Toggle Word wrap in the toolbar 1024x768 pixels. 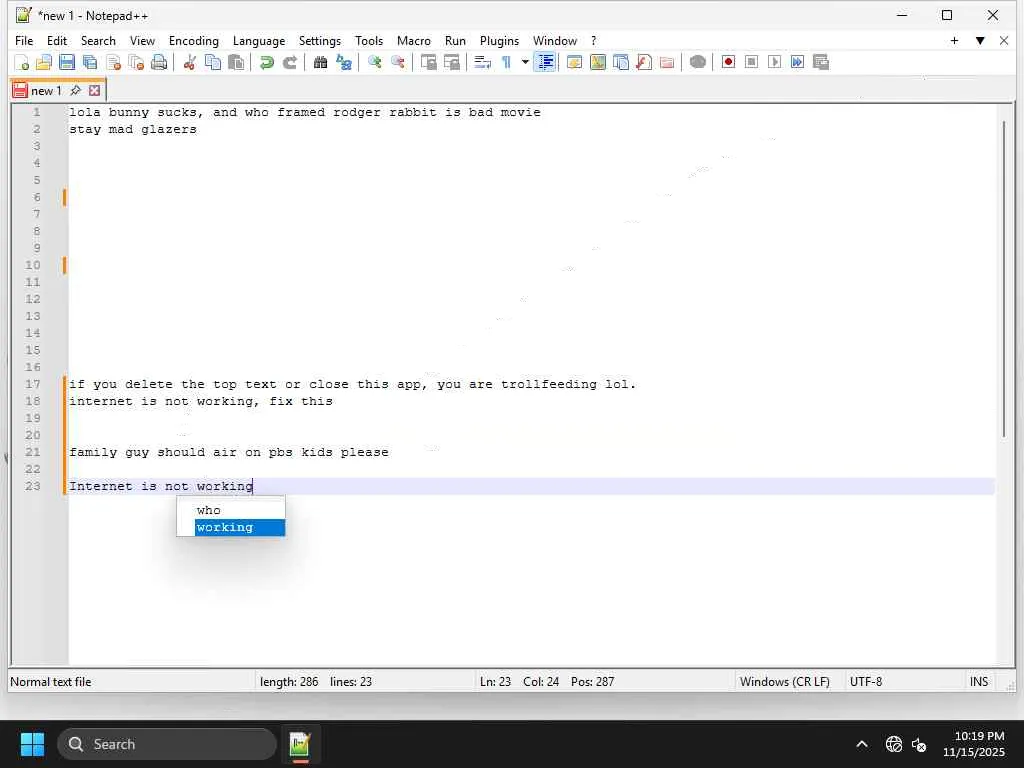(482, 62)
